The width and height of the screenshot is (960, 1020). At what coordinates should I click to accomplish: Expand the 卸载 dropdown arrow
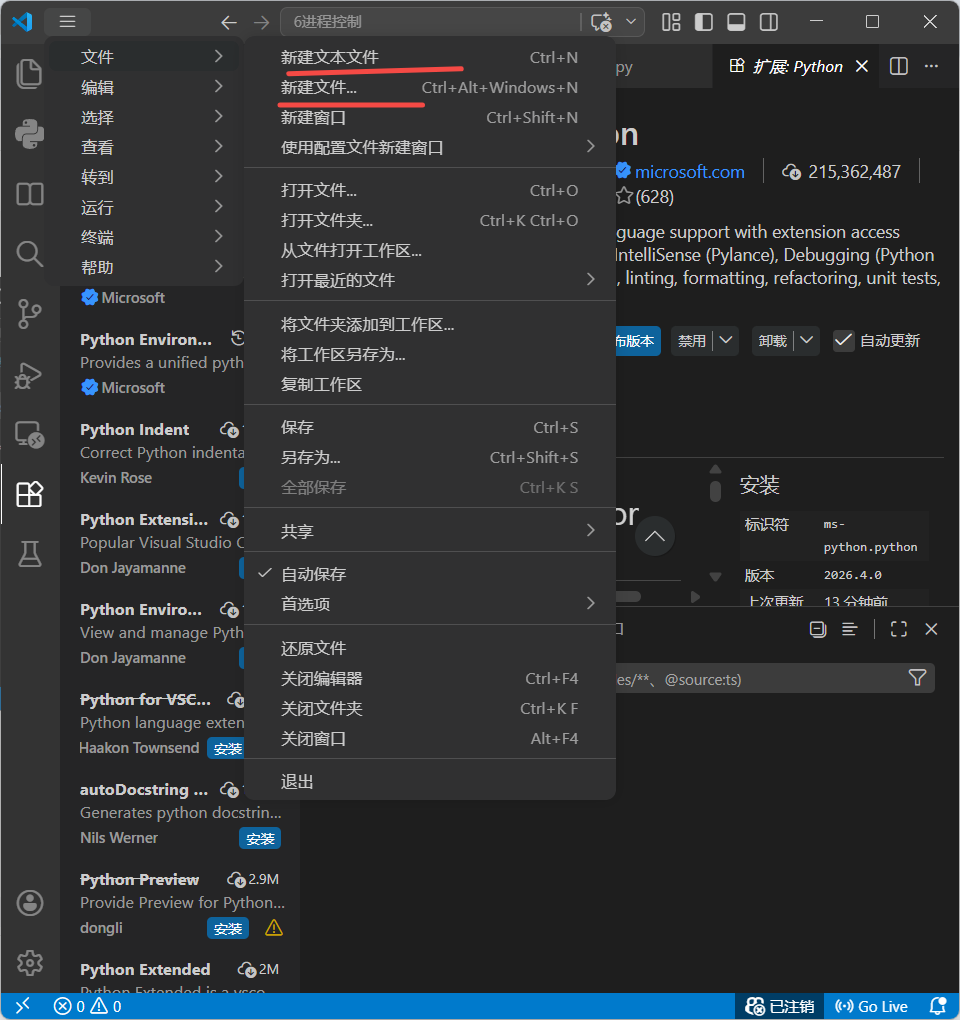tap(807, 340)
